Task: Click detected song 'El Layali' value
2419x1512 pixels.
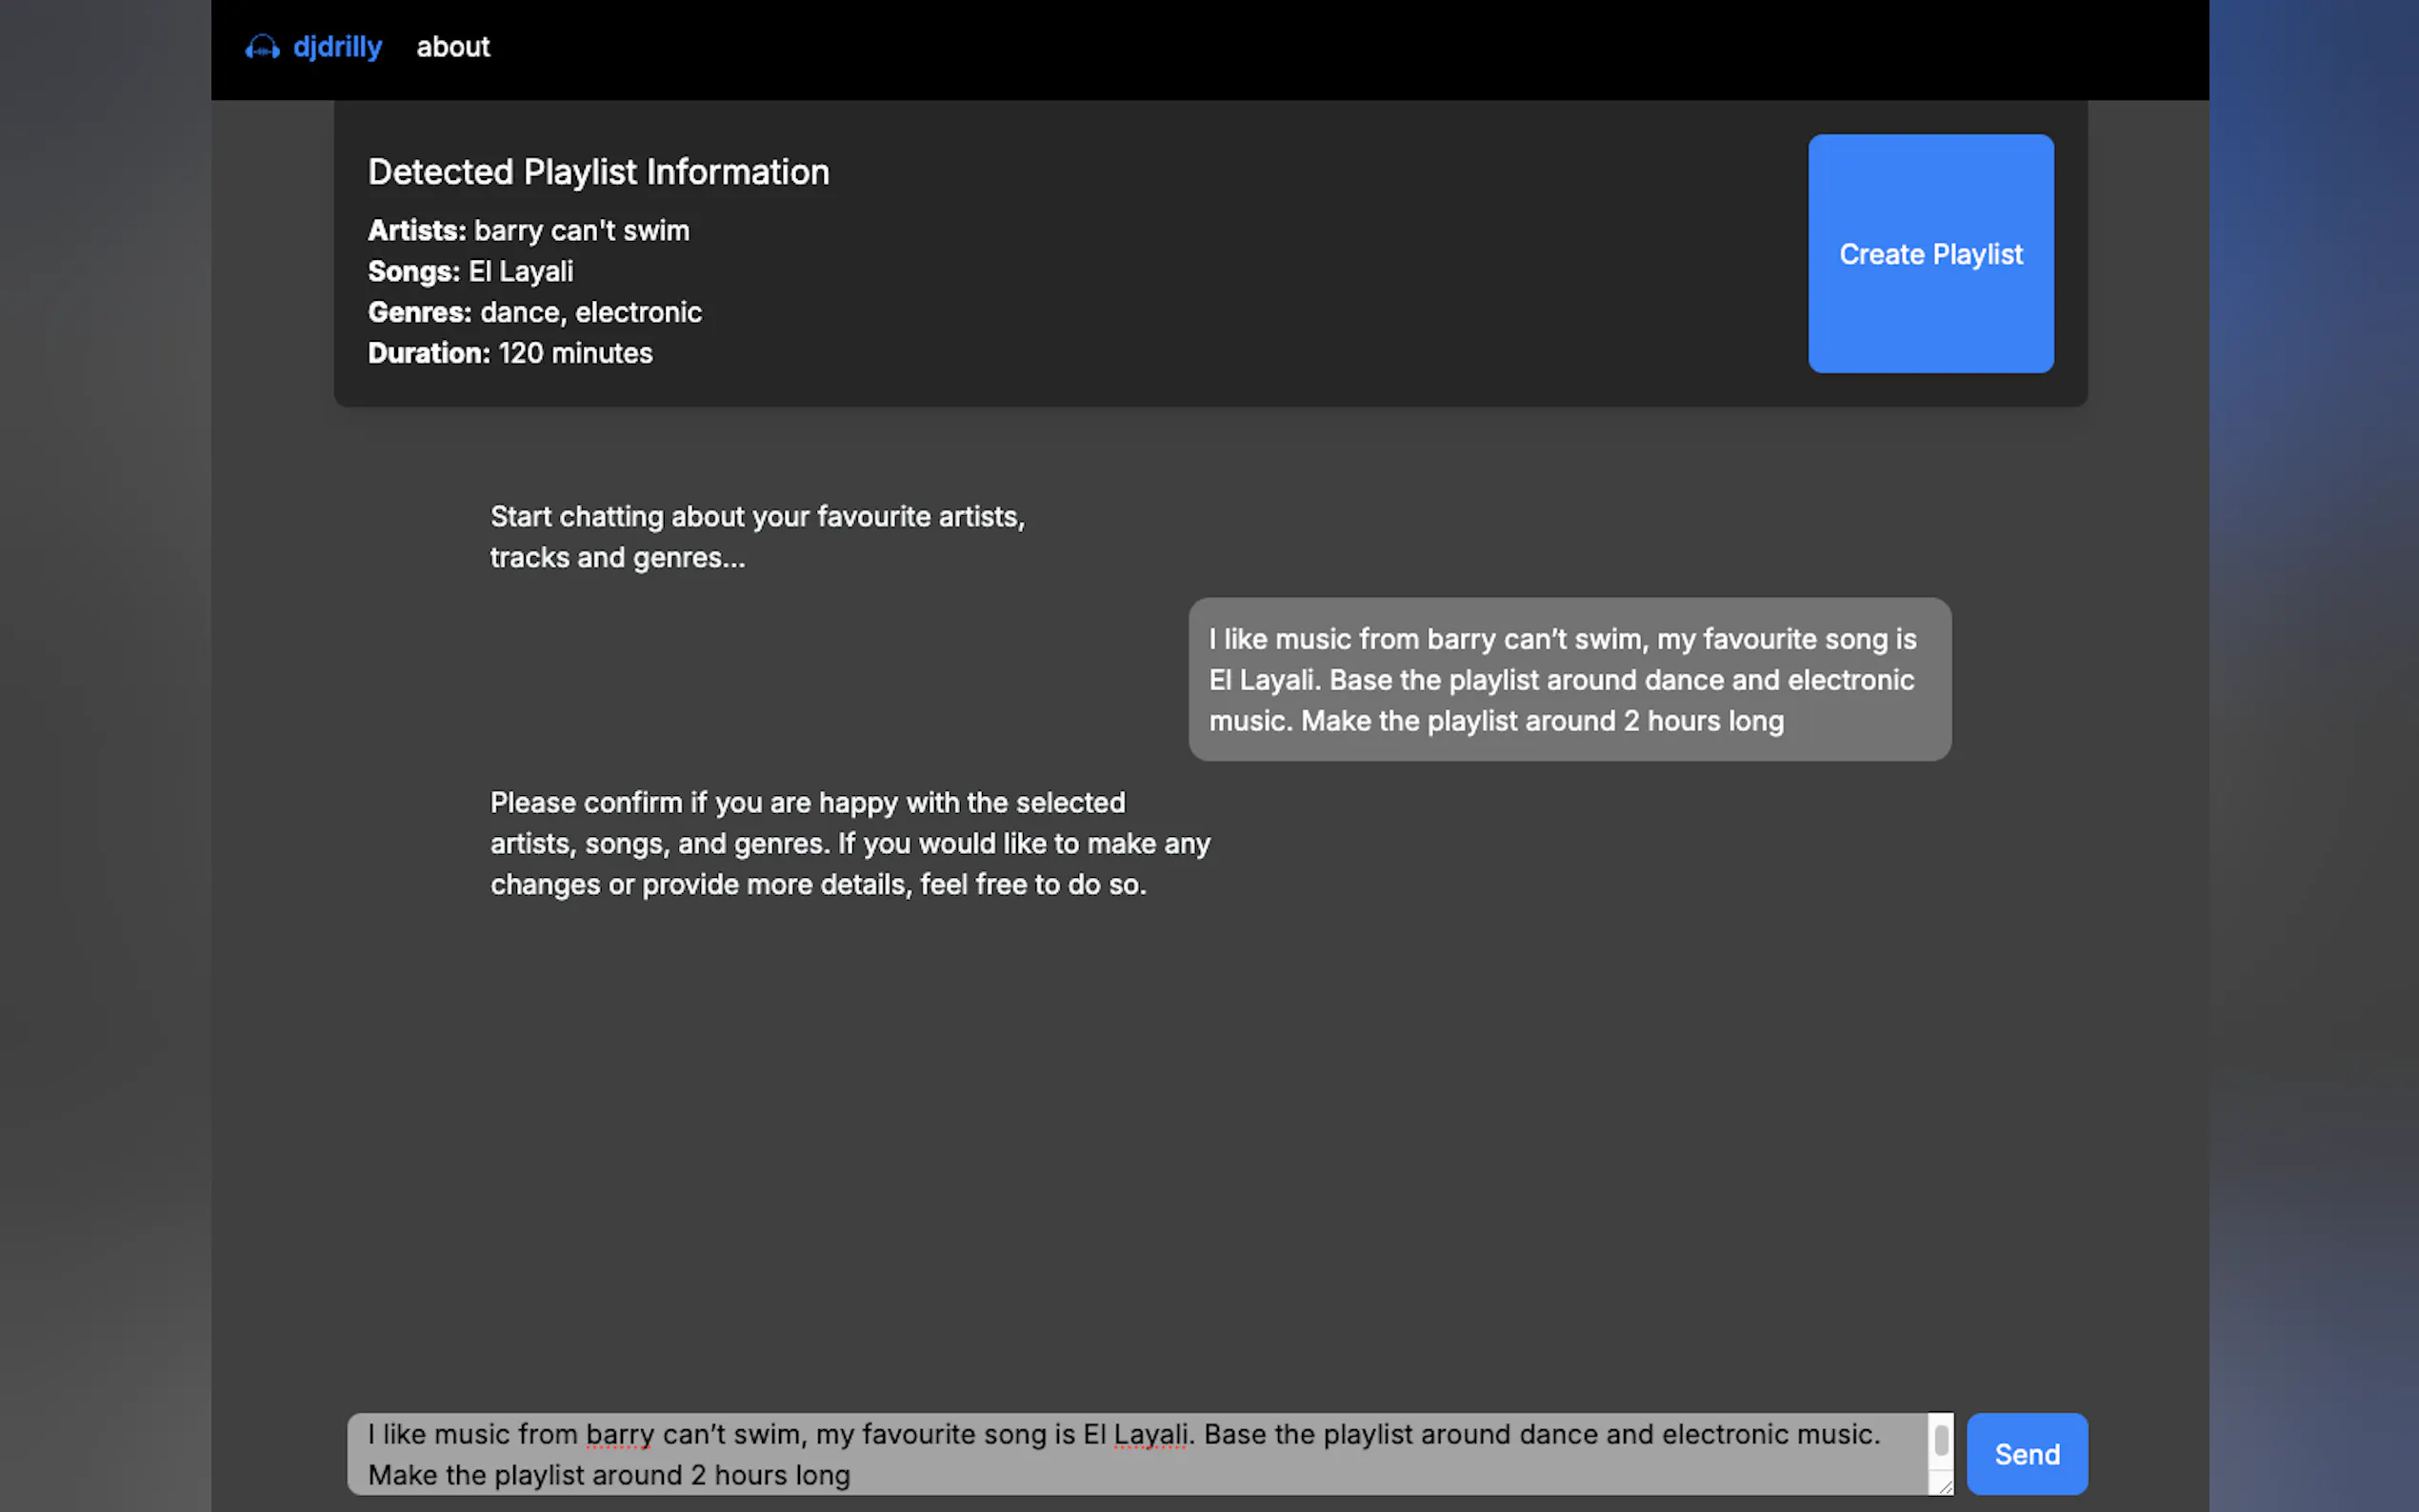Action: click(520, 272)
